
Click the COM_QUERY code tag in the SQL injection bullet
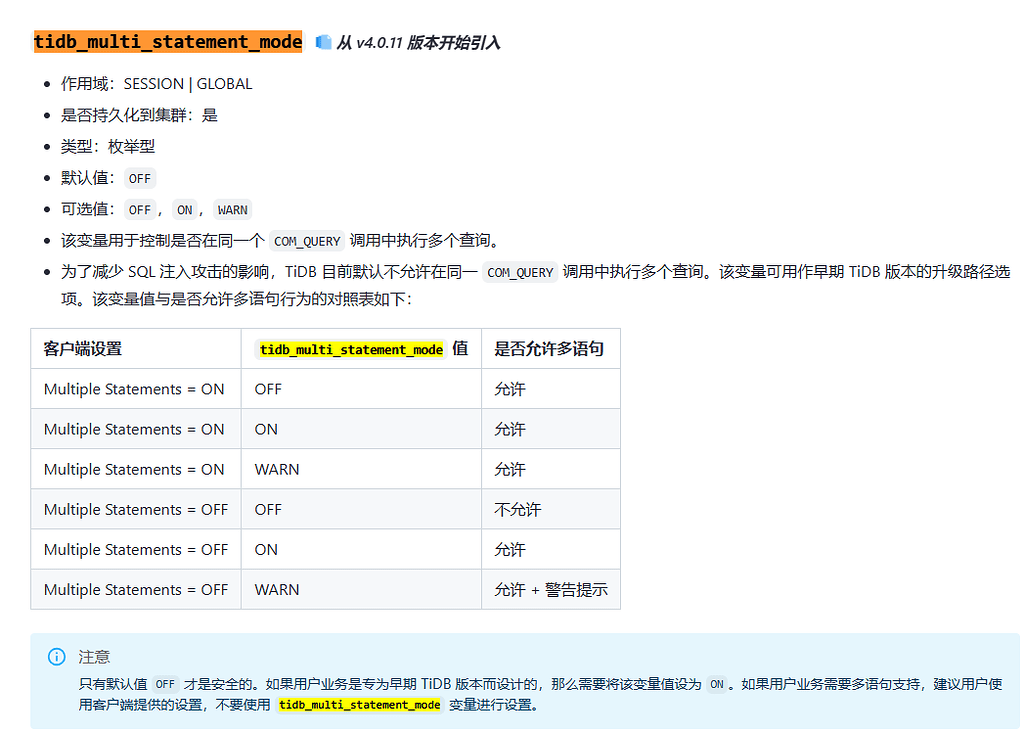pyautogui.click(x=520, y=271)
